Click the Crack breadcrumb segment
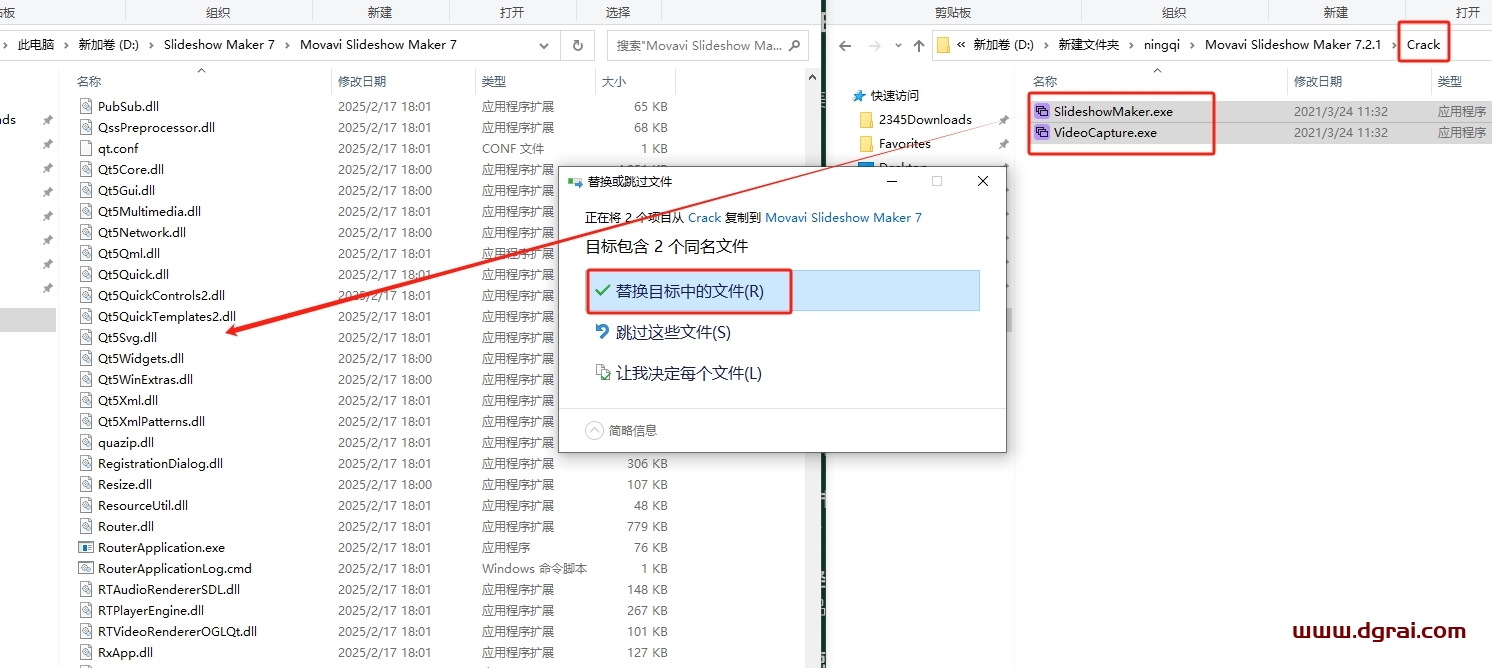1492x668 pixels. coord(1423,45)
